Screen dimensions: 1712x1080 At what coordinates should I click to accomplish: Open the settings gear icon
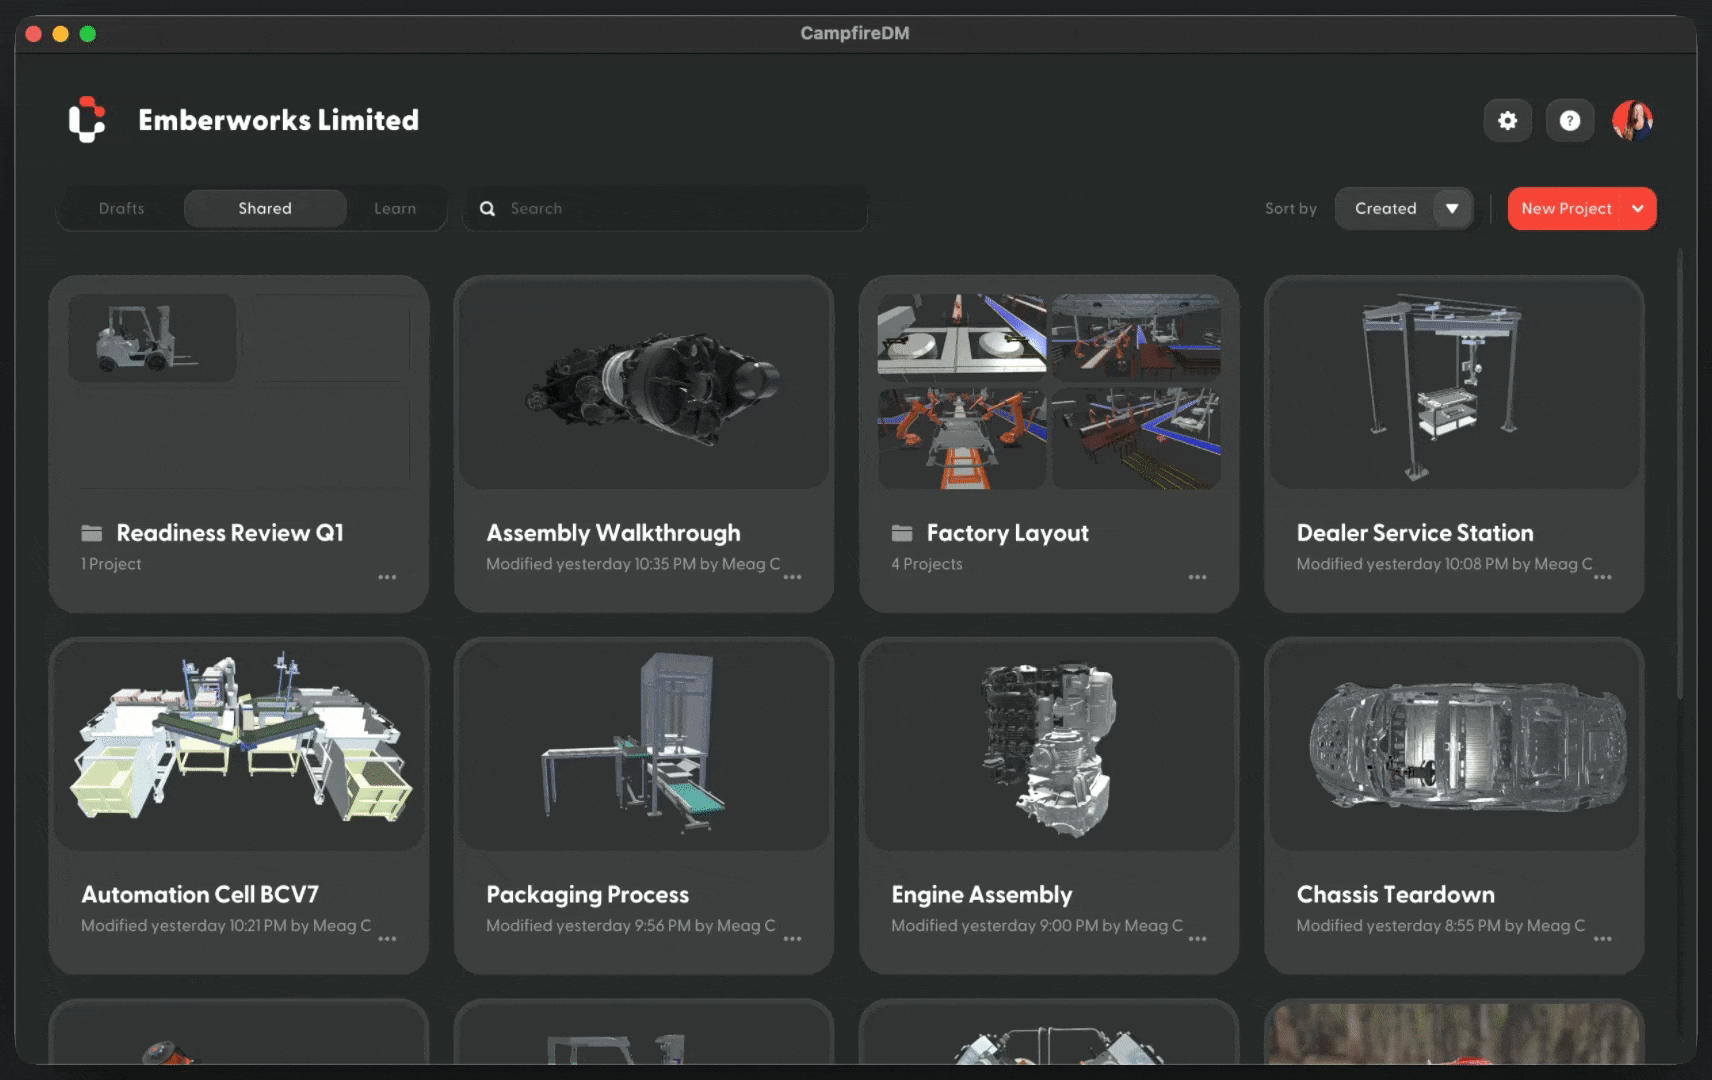[x=1507, y=121]
